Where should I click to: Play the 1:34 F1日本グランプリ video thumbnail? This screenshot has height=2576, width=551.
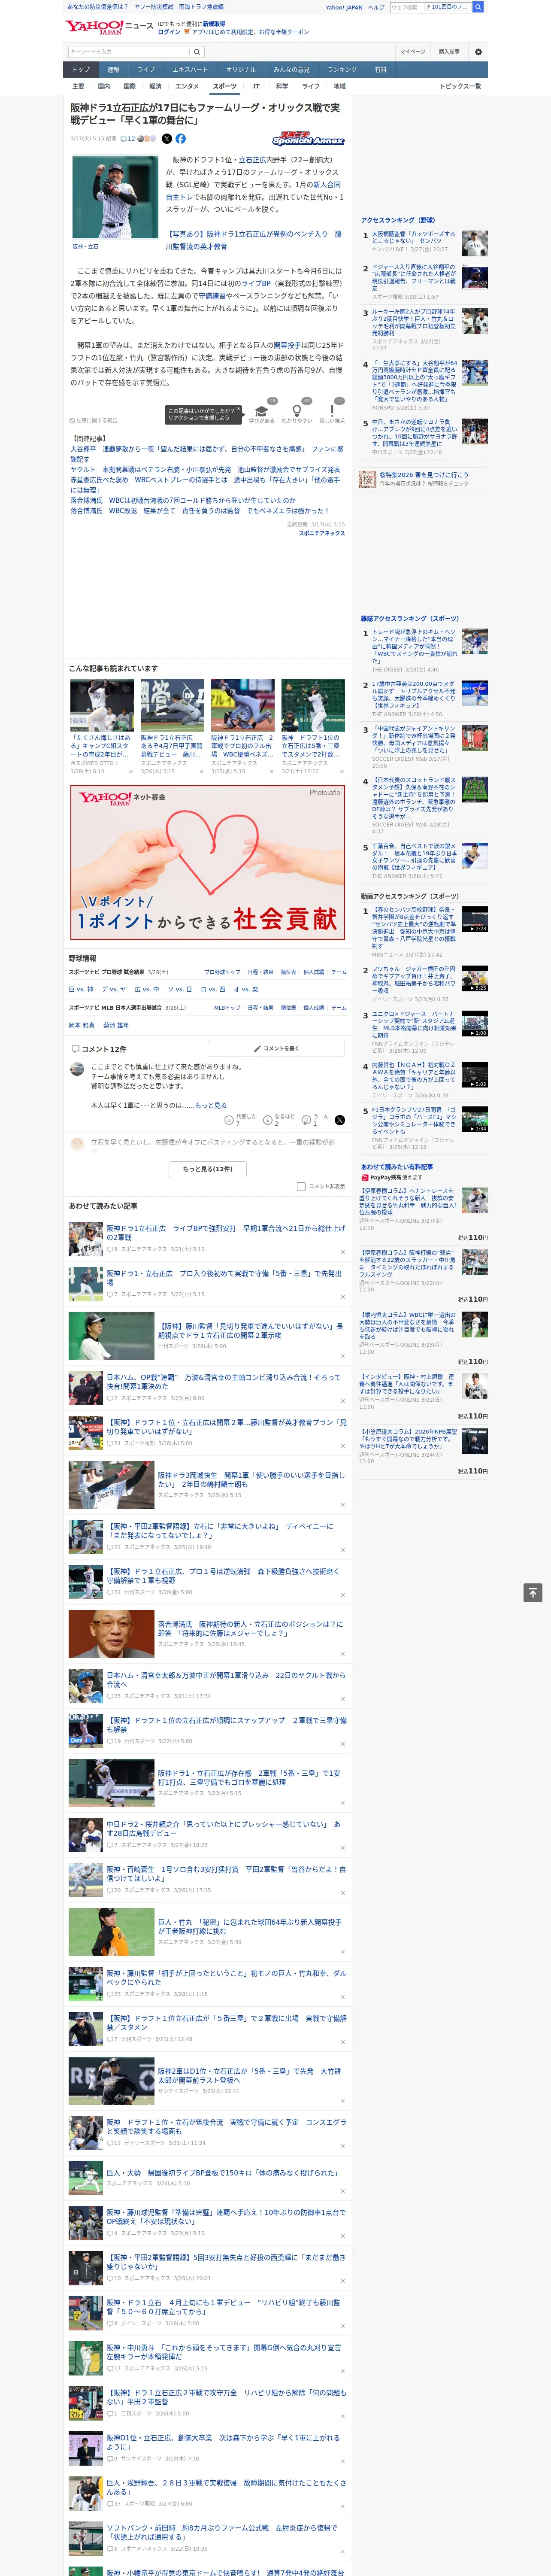click(x=474, y=1119)
